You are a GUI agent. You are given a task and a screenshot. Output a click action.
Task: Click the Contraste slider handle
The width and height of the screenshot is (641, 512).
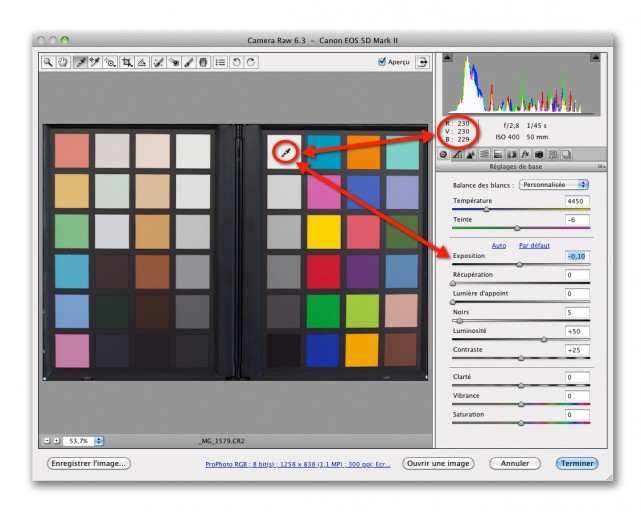(521, 359)
